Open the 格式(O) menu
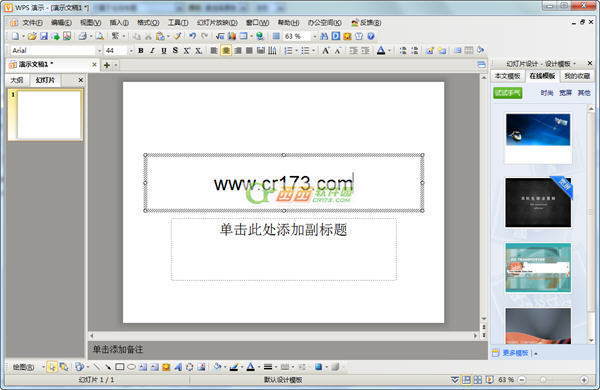The width and height of the screenshot is (600, 390). 148,23
